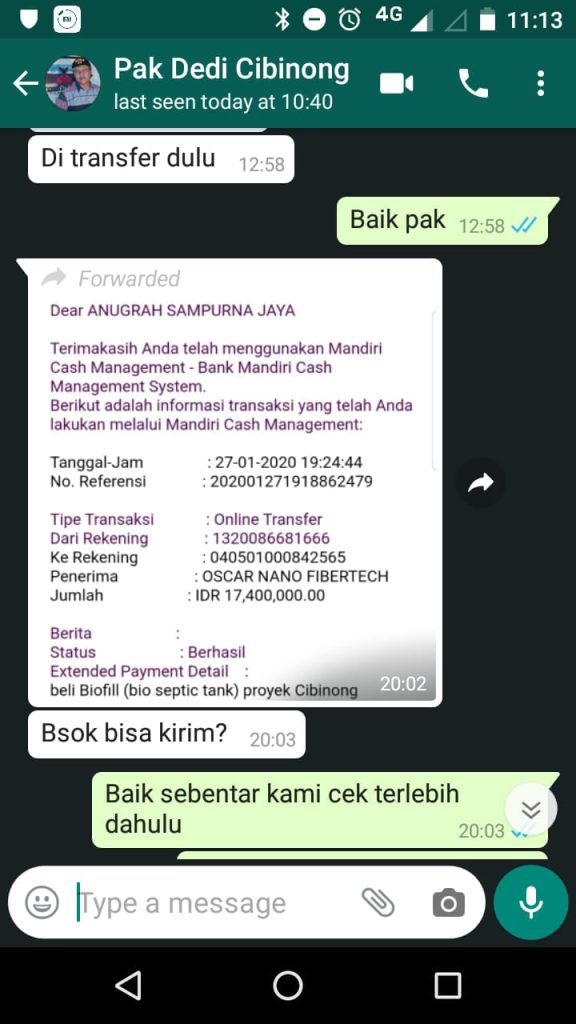
Task: Start a voice call with the contact
Action: point(473,84)
